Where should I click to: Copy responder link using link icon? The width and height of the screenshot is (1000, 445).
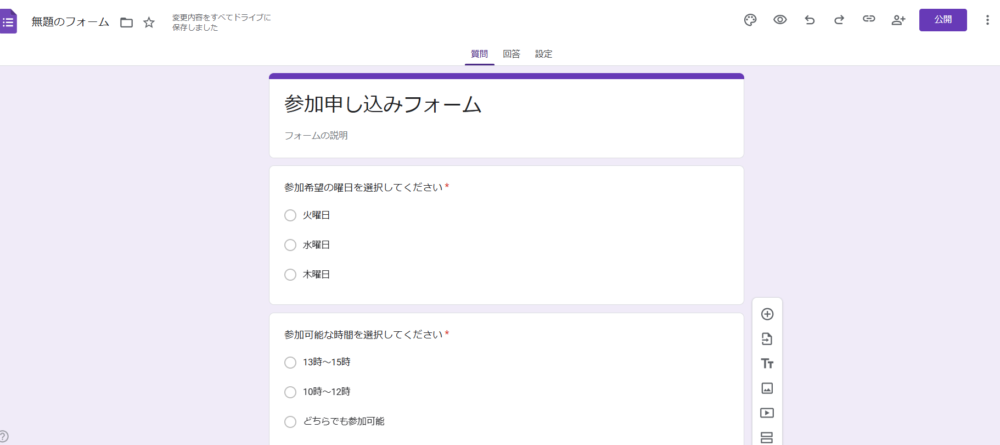point(869,20)
